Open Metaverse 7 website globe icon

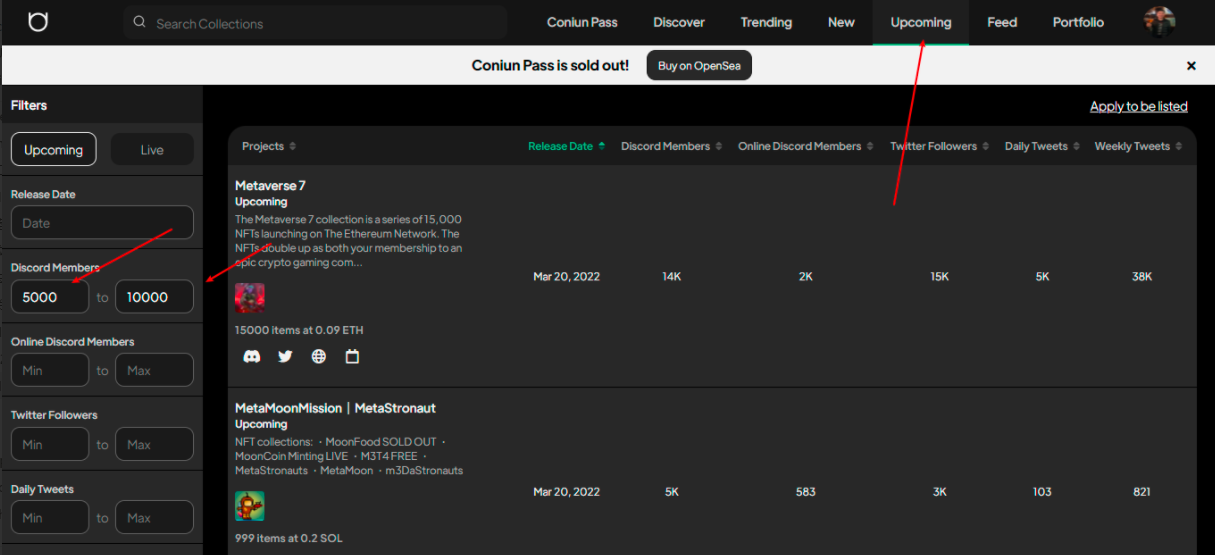click(x=319, y=356)
